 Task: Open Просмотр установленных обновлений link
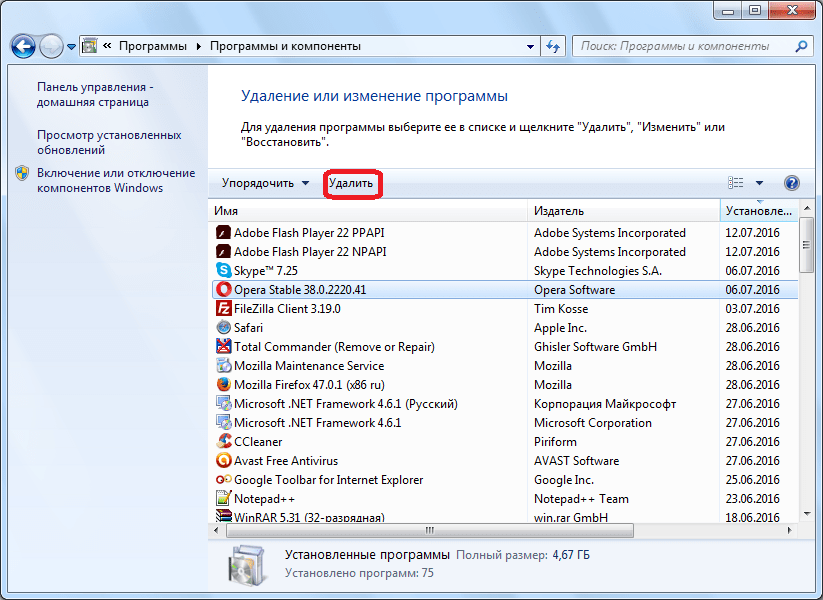click(109, 142)
